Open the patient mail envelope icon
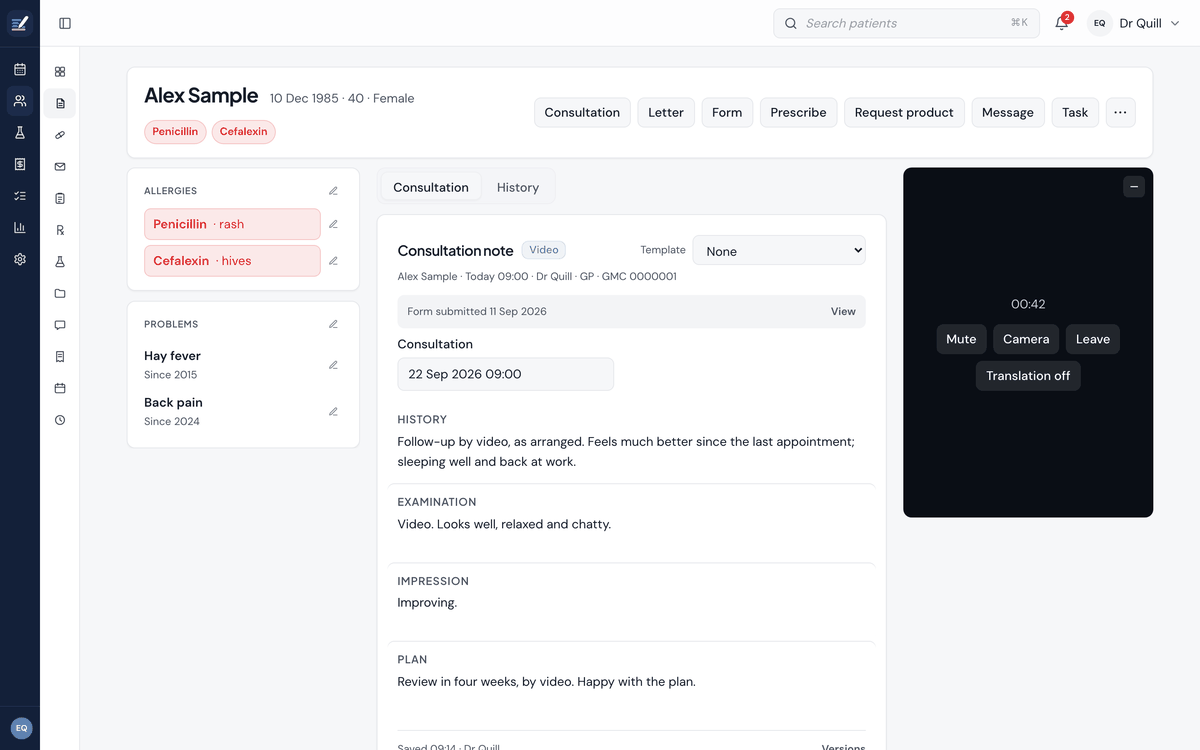 click(x=60, y=166)
